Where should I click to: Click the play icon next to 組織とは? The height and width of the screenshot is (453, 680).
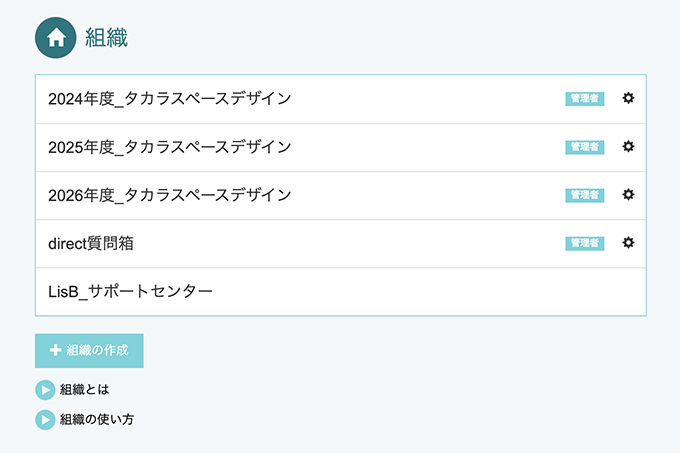[45, 389]
